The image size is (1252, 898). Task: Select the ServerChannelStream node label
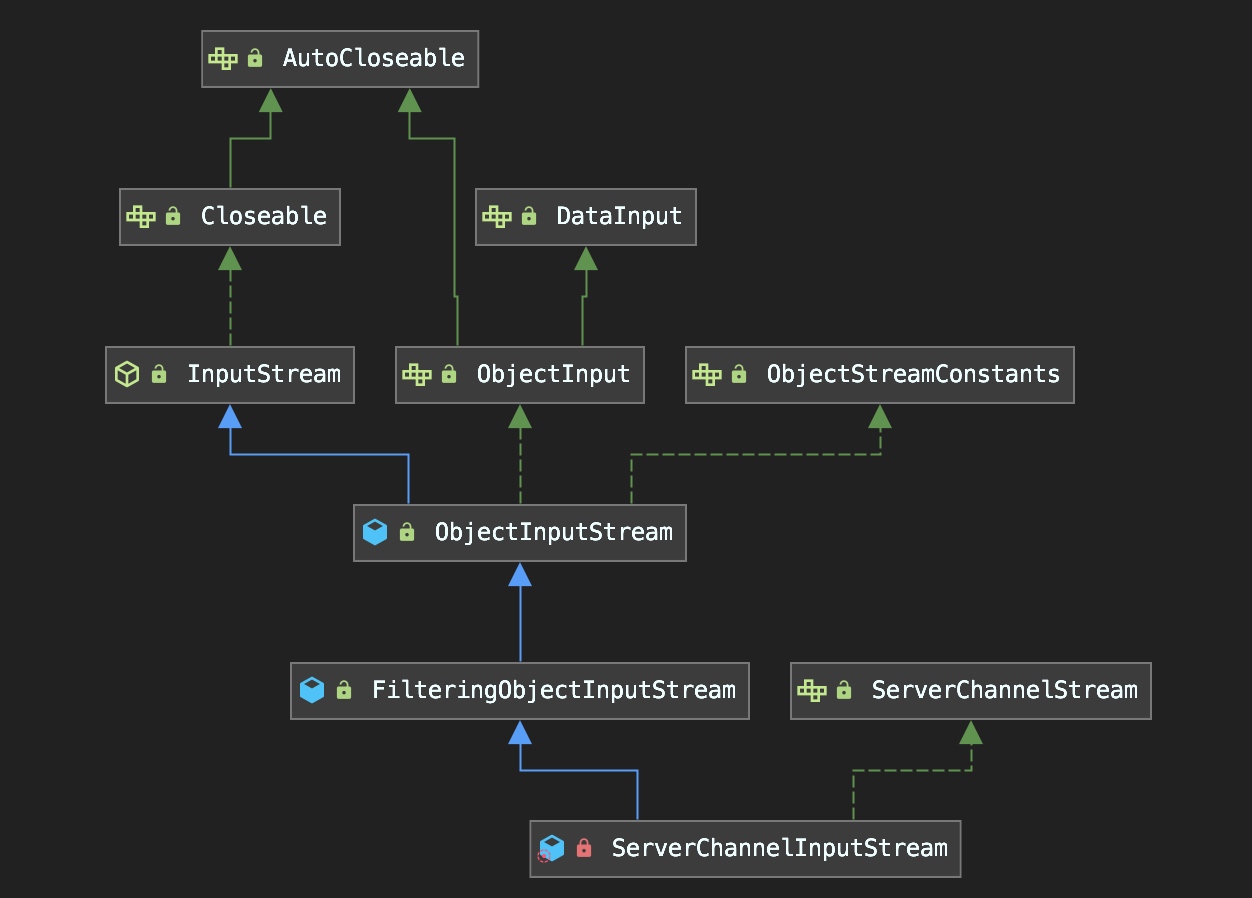coord(1005,690)
